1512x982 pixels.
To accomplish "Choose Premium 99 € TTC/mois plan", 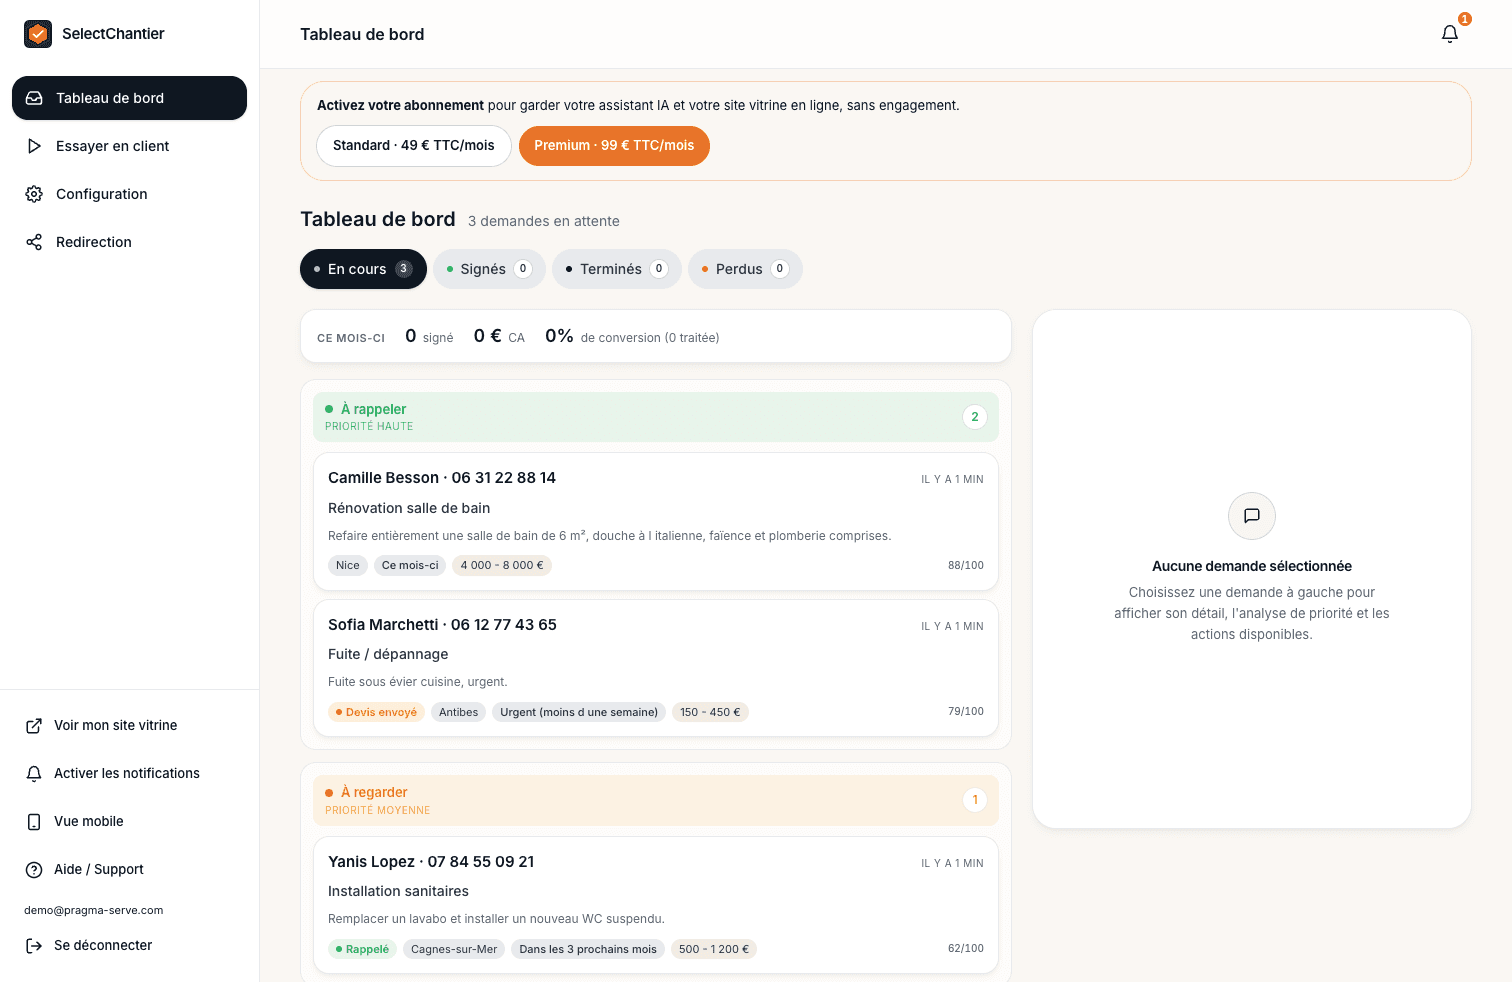I will (x=614, y=146).
